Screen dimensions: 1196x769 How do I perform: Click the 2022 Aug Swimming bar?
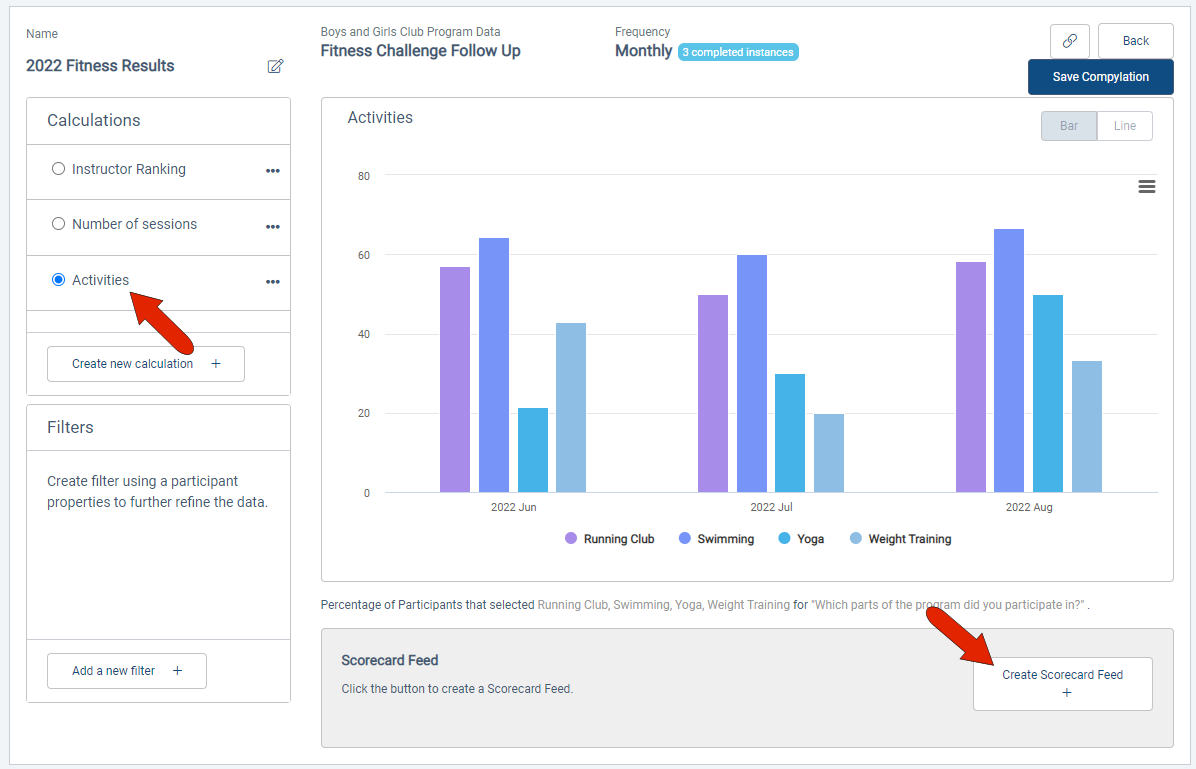1008,361
